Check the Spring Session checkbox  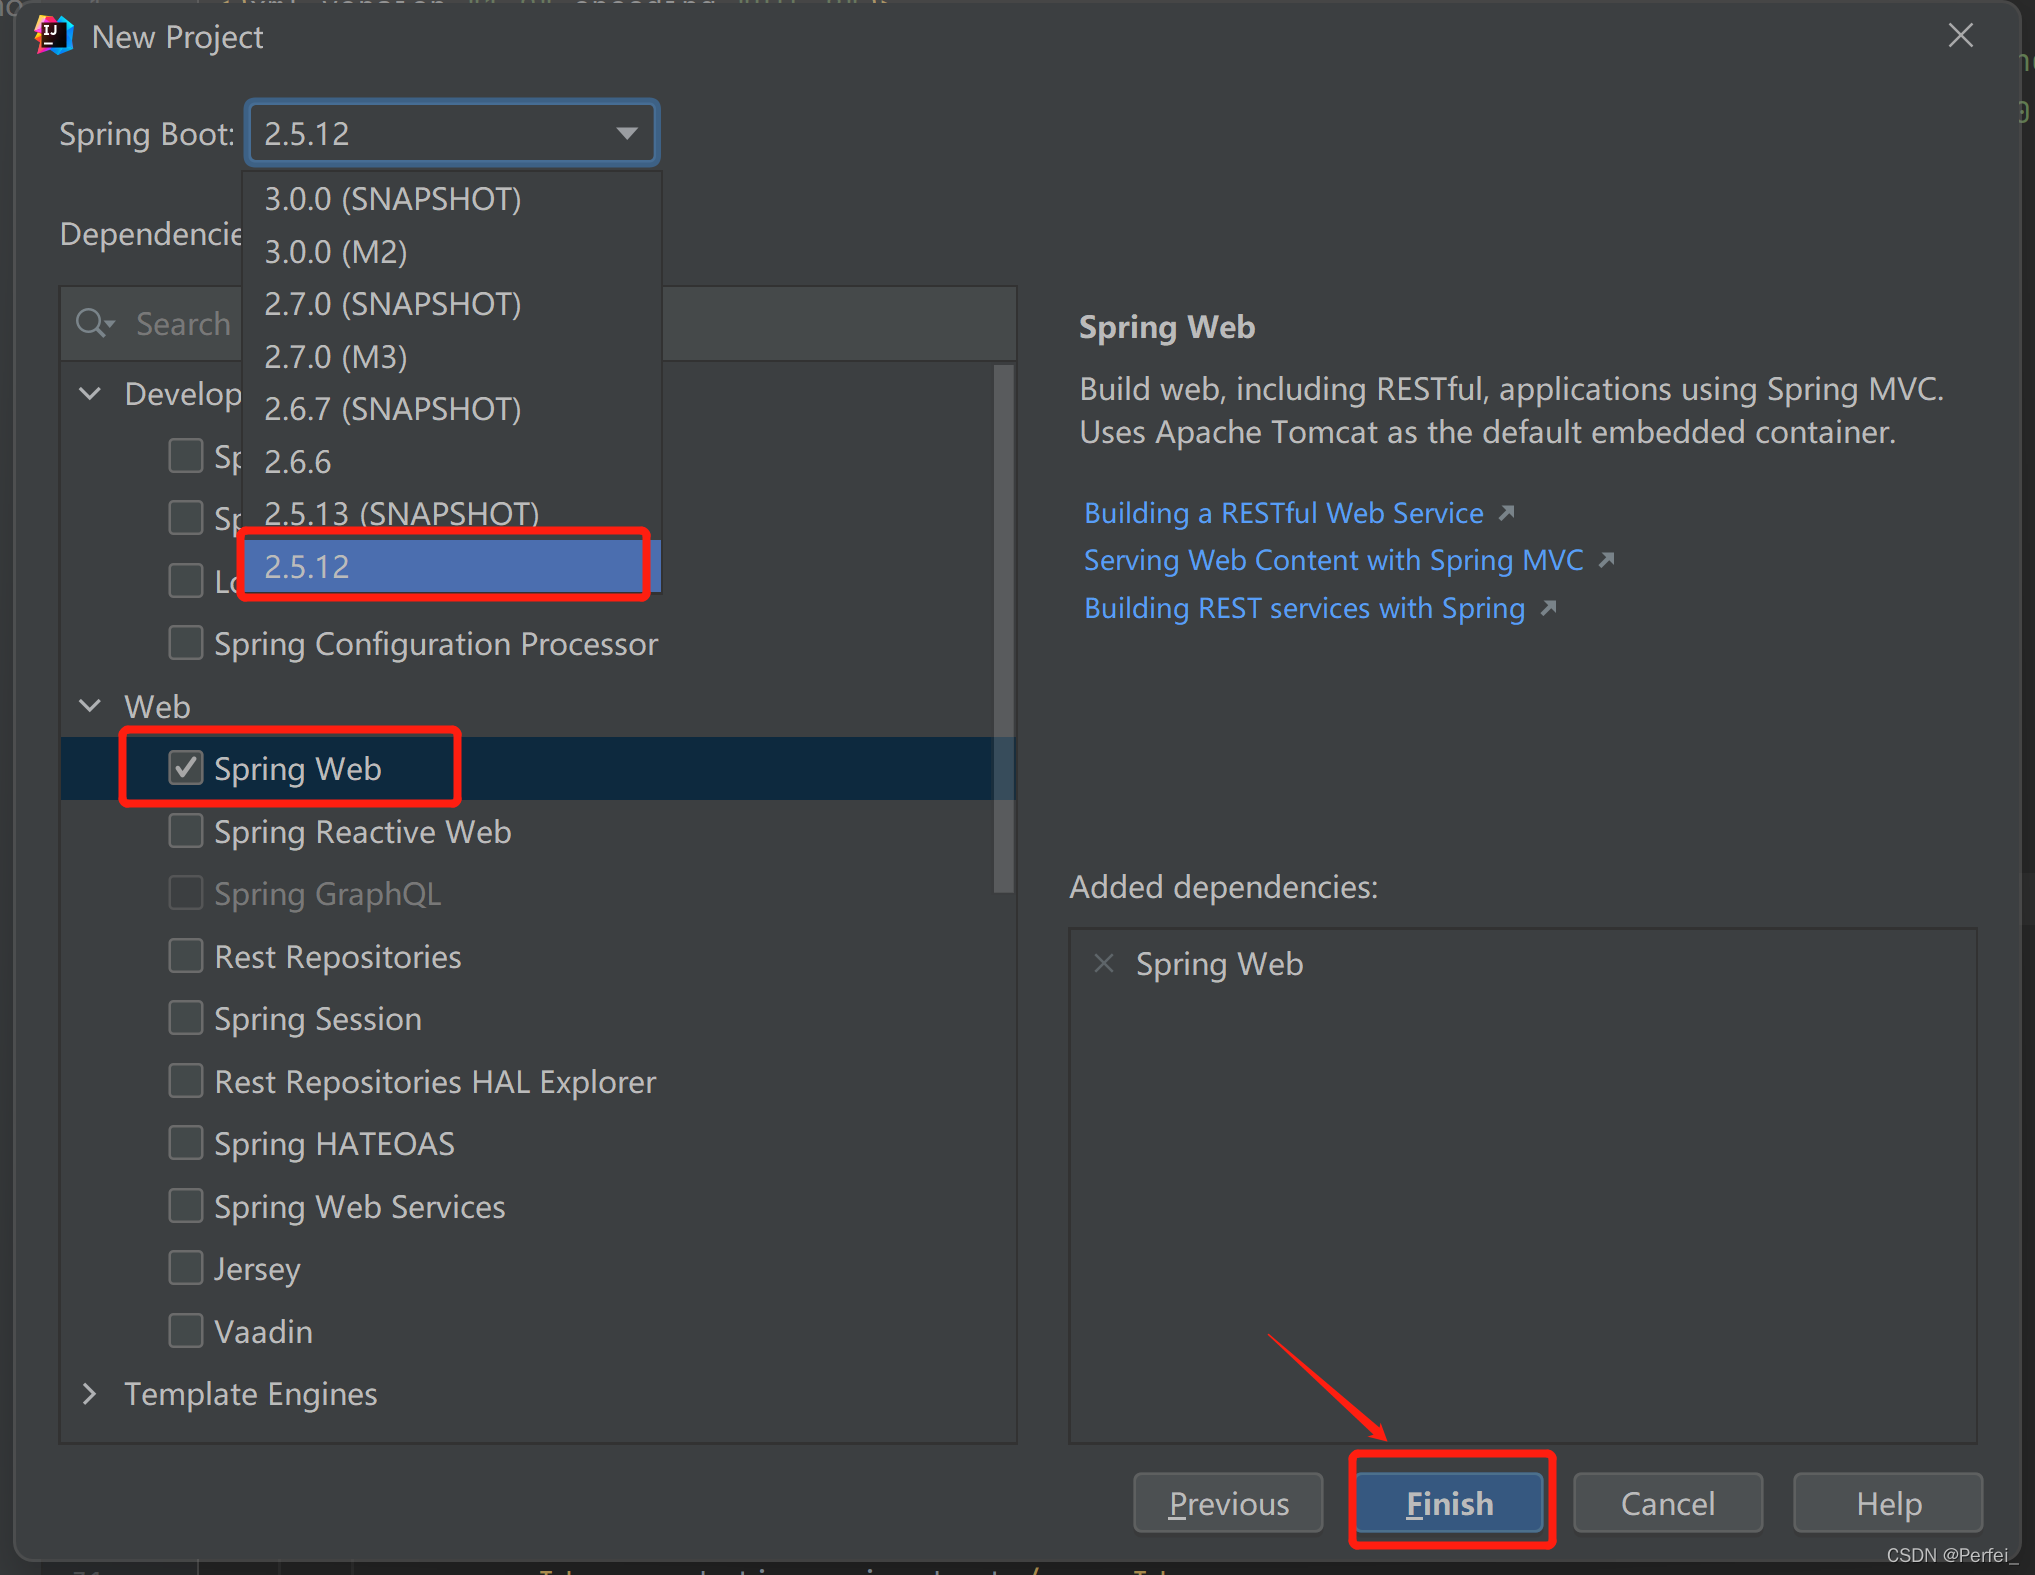[x=186, y=1018]
